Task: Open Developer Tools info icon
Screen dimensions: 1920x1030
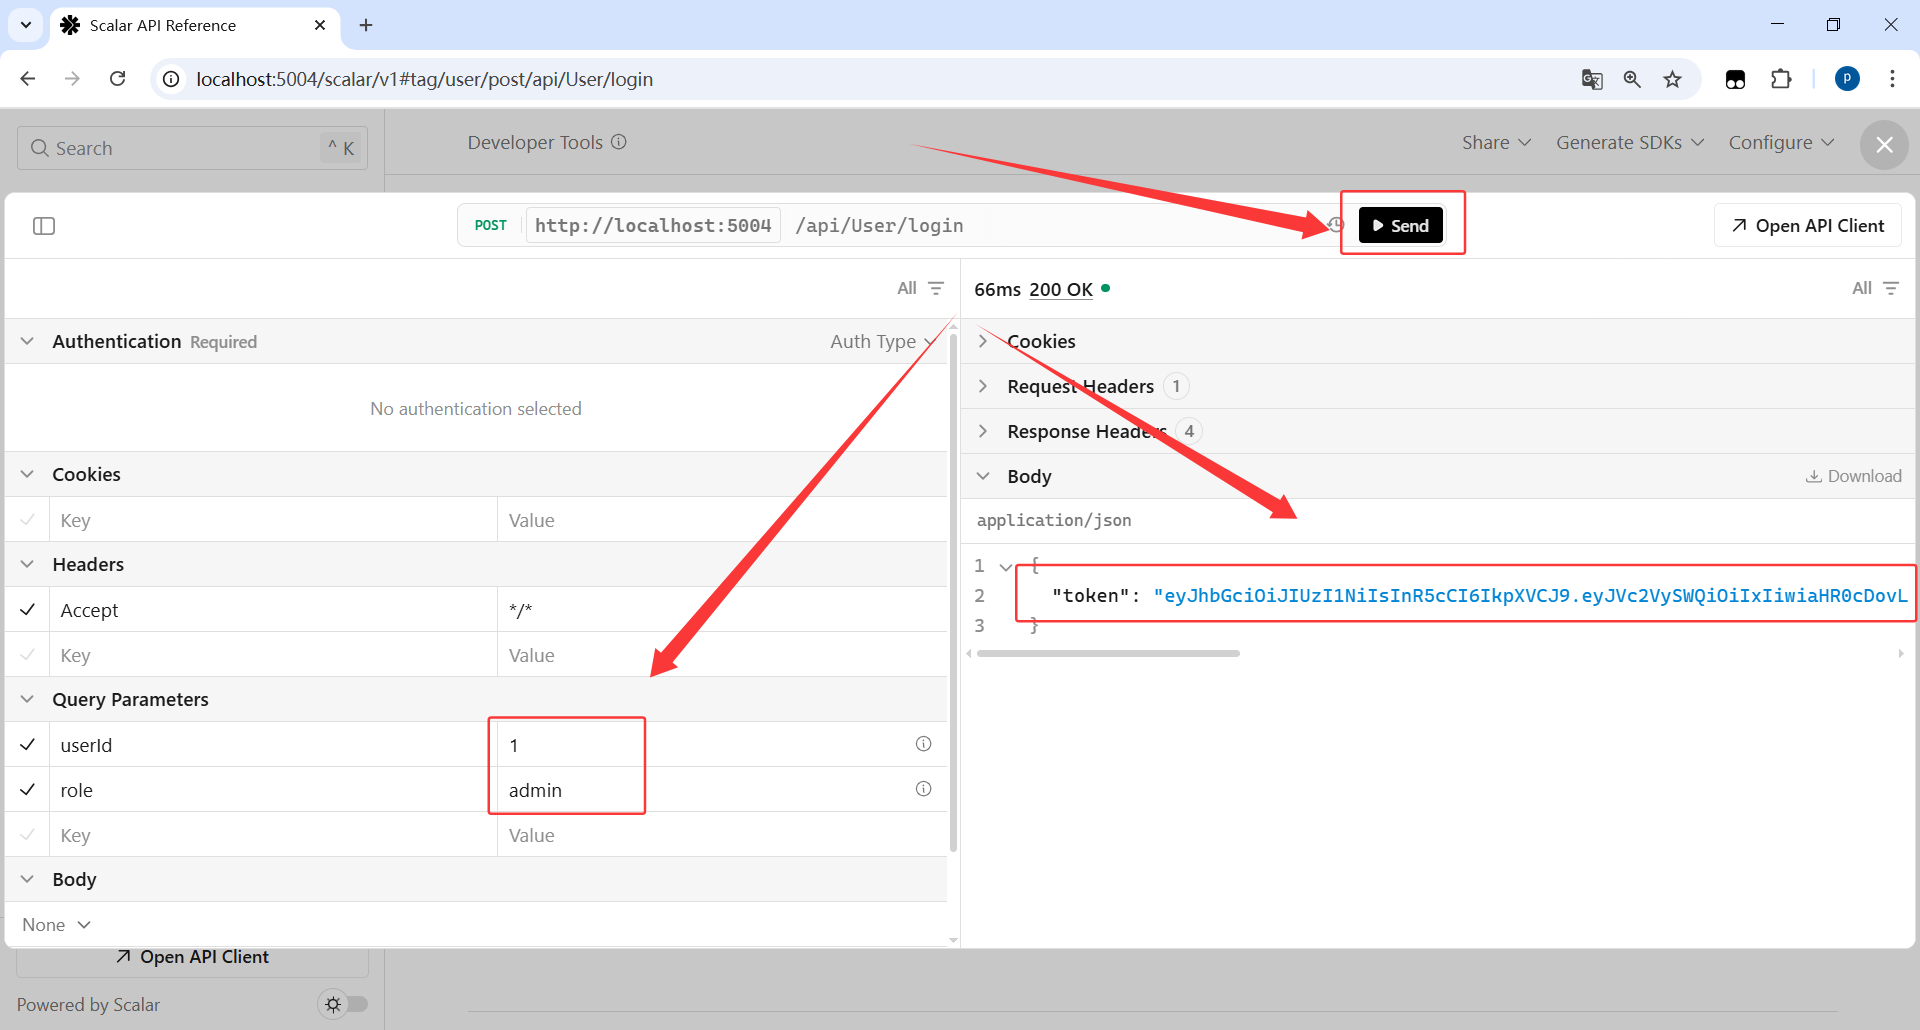Action: pos(619,142)
